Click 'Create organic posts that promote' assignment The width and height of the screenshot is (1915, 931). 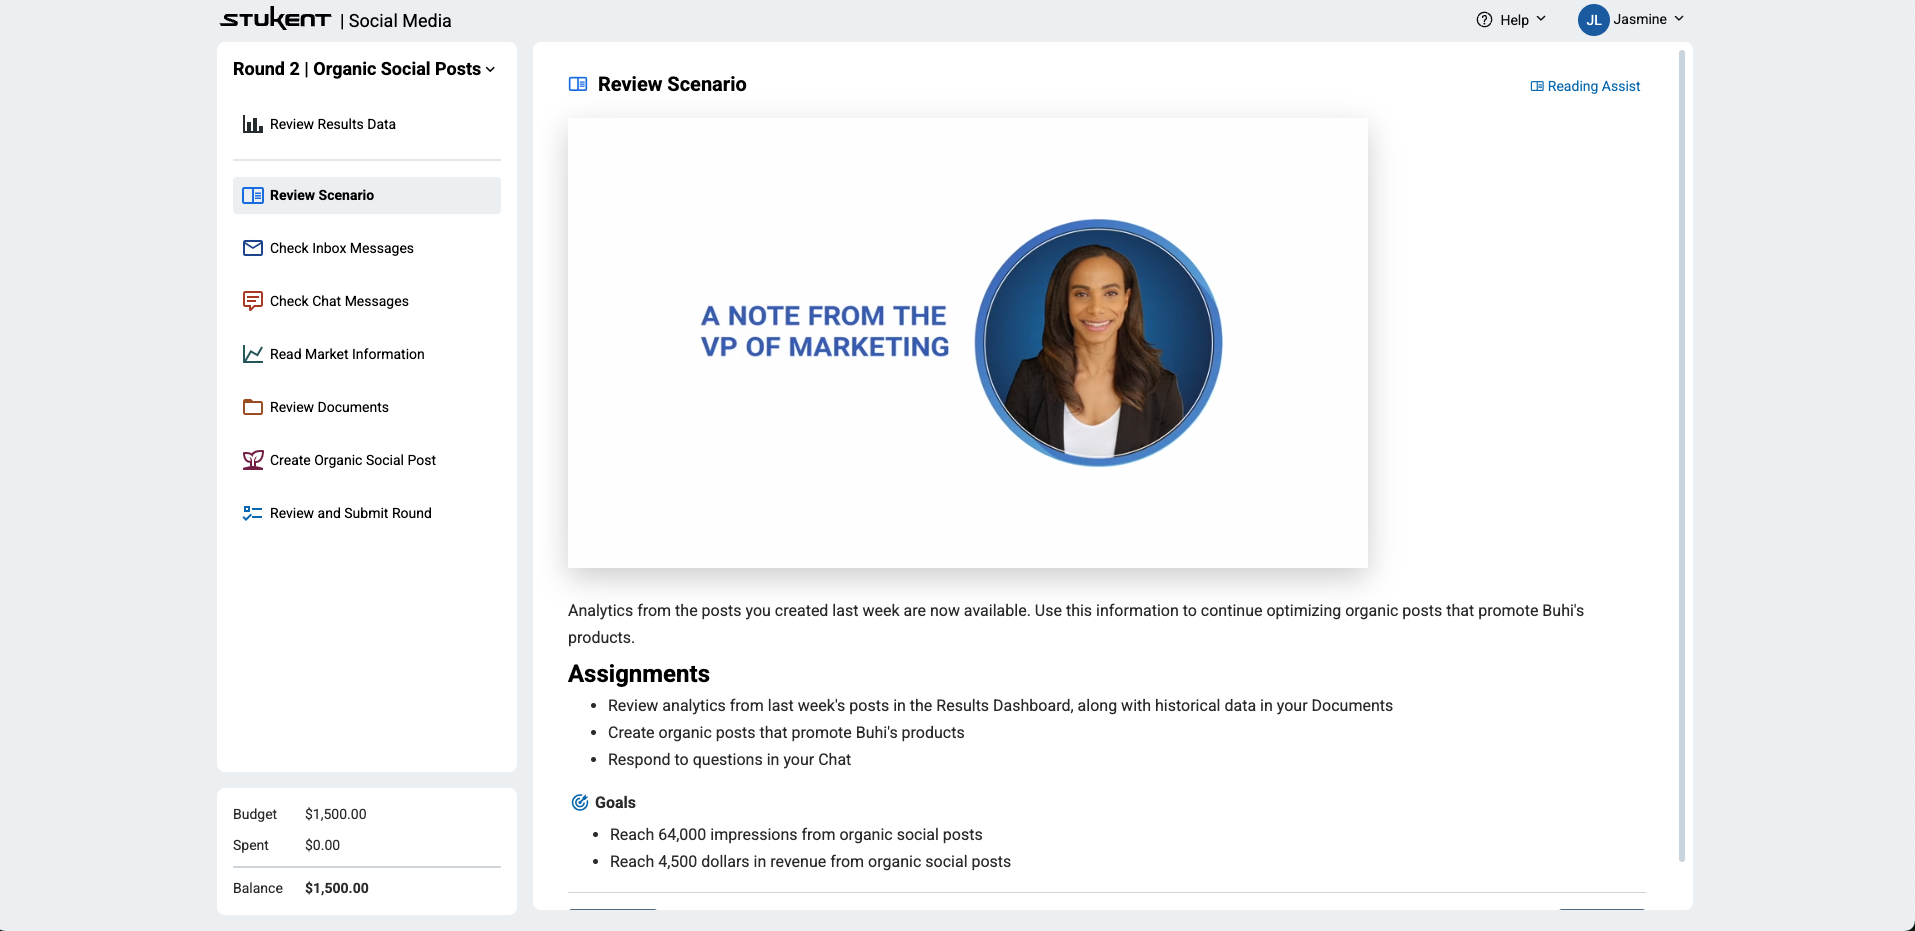tap(786, 732)
